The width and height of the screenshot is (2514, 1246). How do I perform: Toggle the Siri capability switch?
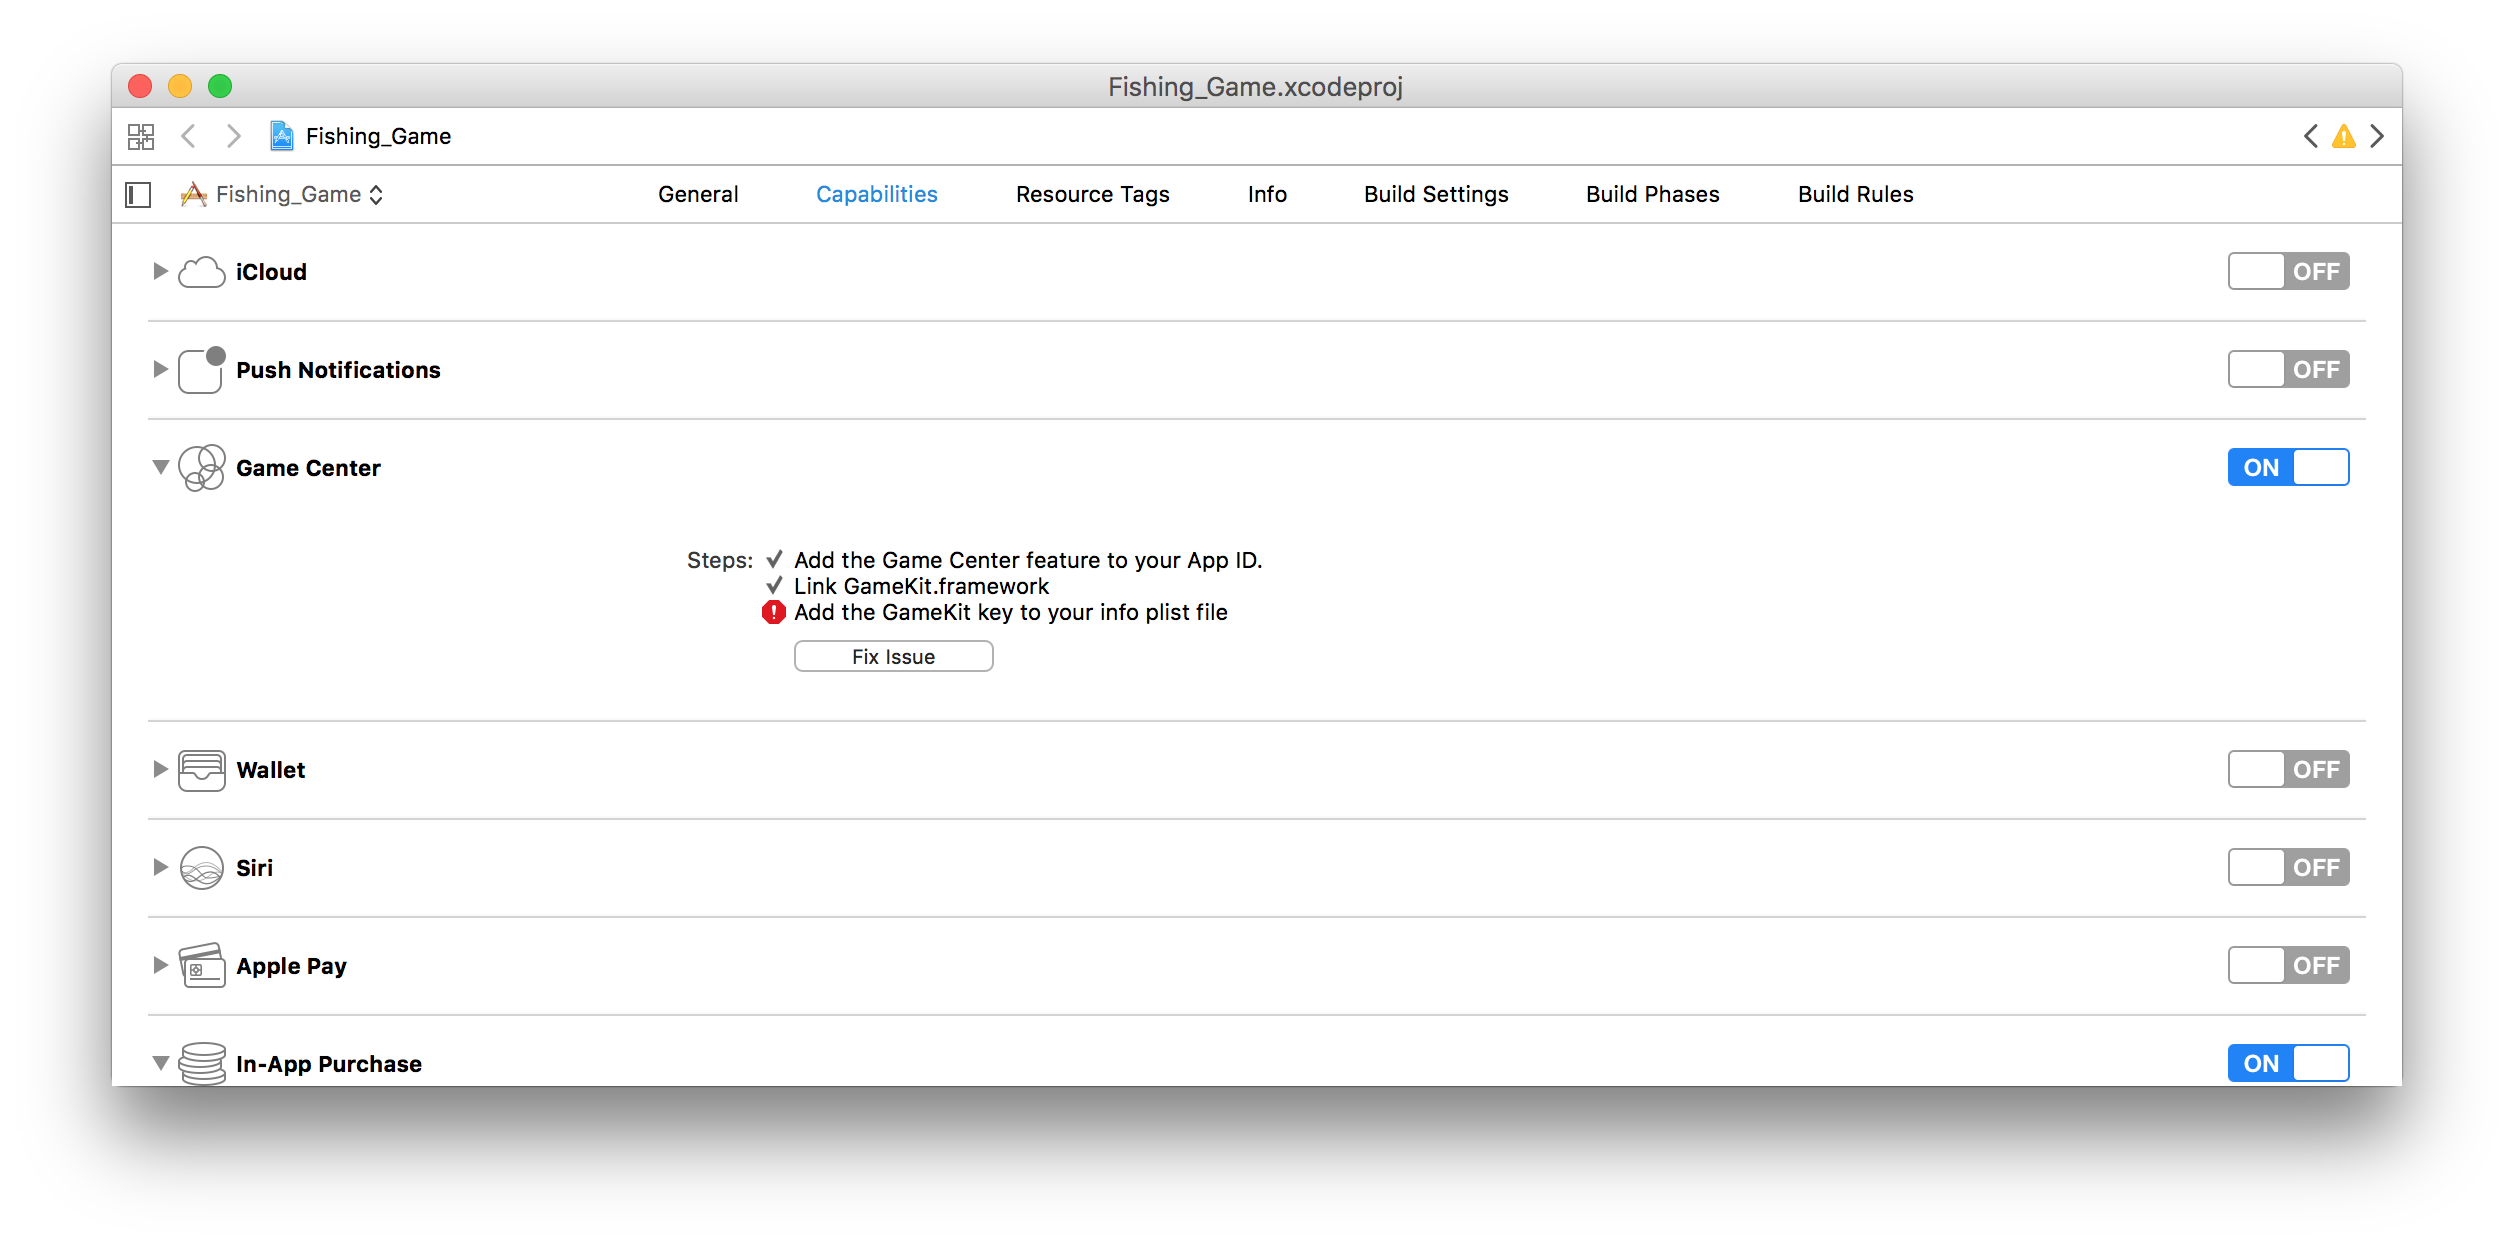pyautogui.click(x=2288, y=867)
